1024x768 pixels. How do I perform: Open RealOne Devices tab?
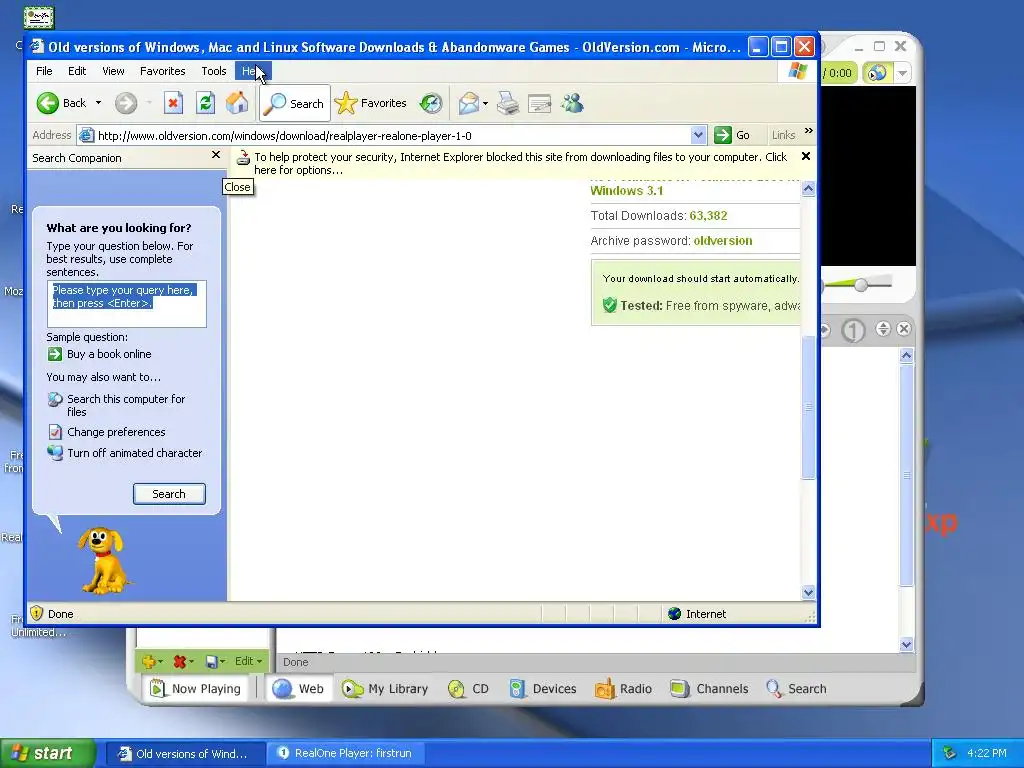[543, 688]
